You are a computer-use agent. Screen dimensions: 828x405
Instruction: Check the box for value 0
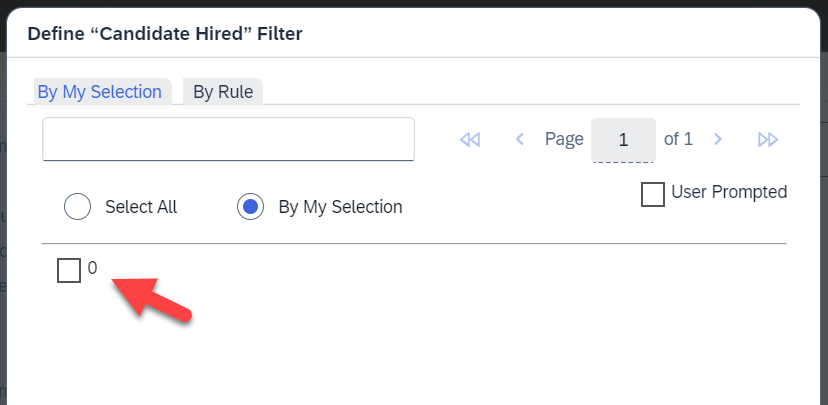[x=69, y=270]
